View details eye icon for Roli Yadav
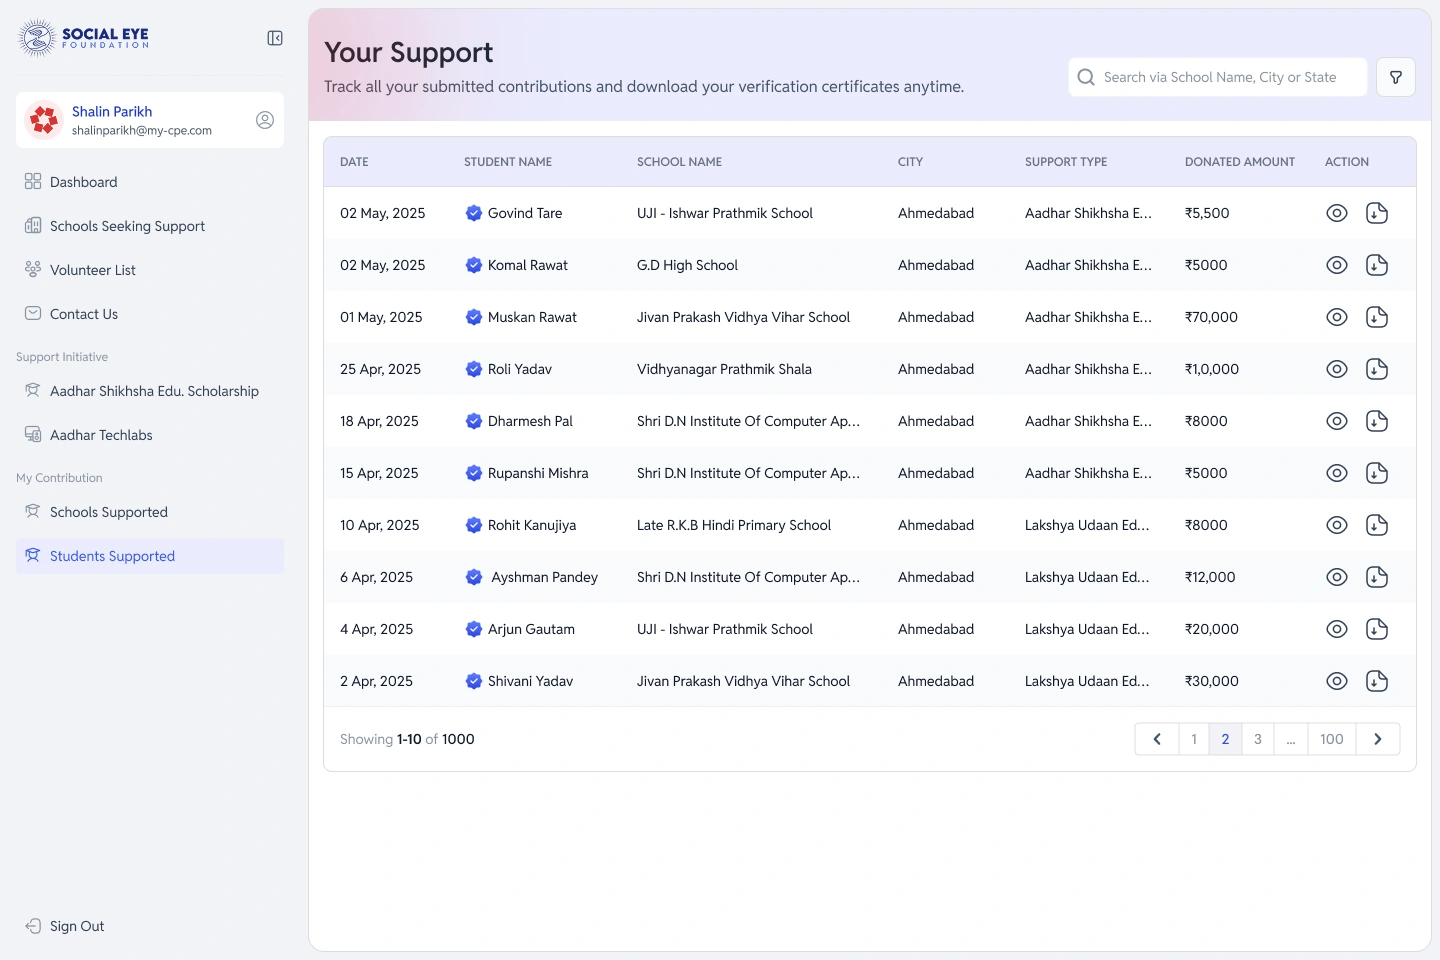This screenshot has height=960, width=1440. (1337, 369)
